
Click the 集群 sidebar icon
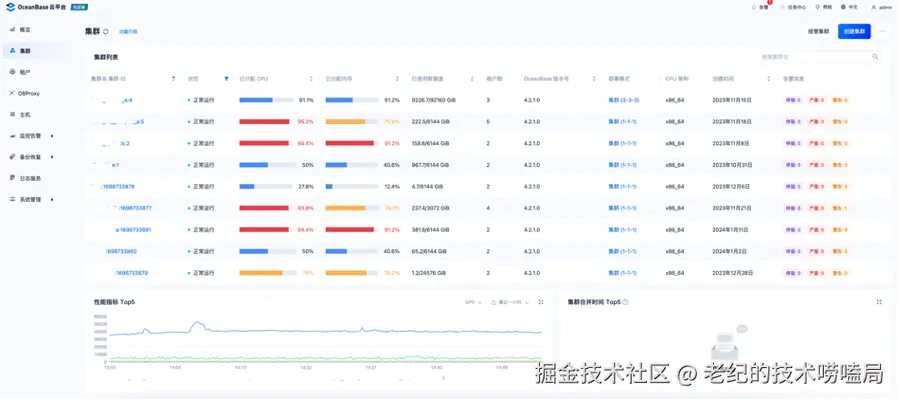13,51
